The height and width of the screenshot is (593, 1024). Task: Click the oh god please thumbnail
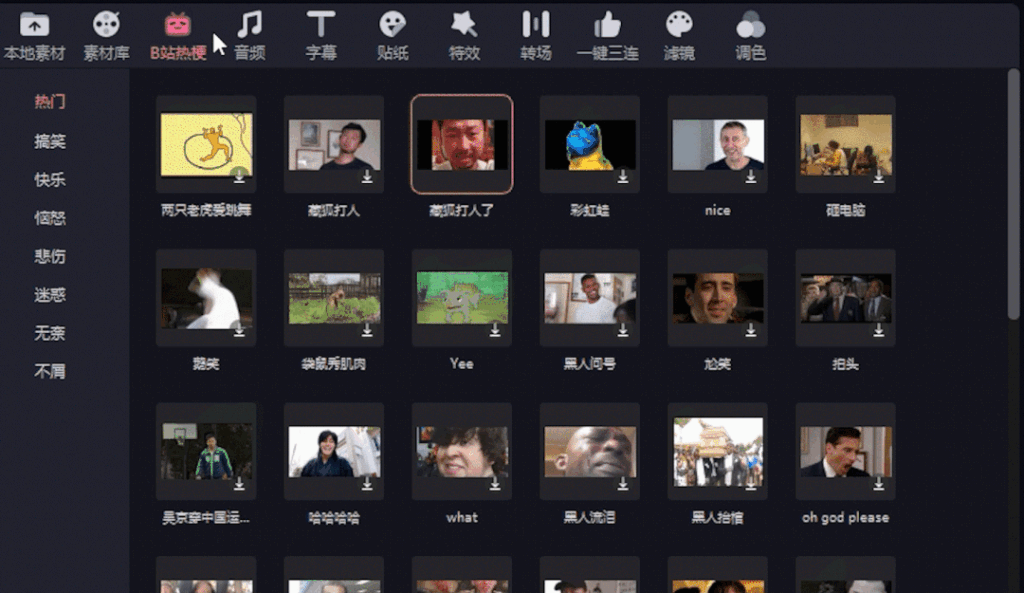tap(845, 452)
